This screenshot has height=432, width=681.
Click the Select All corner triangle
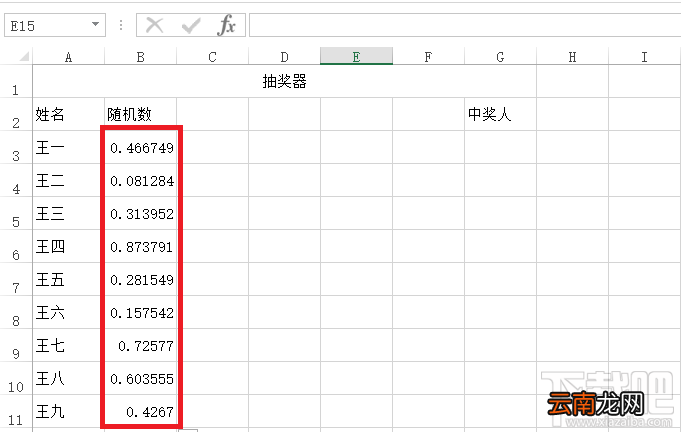25,56
